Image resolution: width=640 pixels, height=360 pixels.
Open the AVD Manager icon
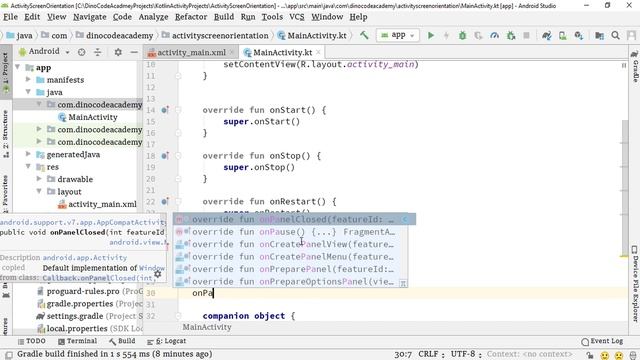point(562,36)
